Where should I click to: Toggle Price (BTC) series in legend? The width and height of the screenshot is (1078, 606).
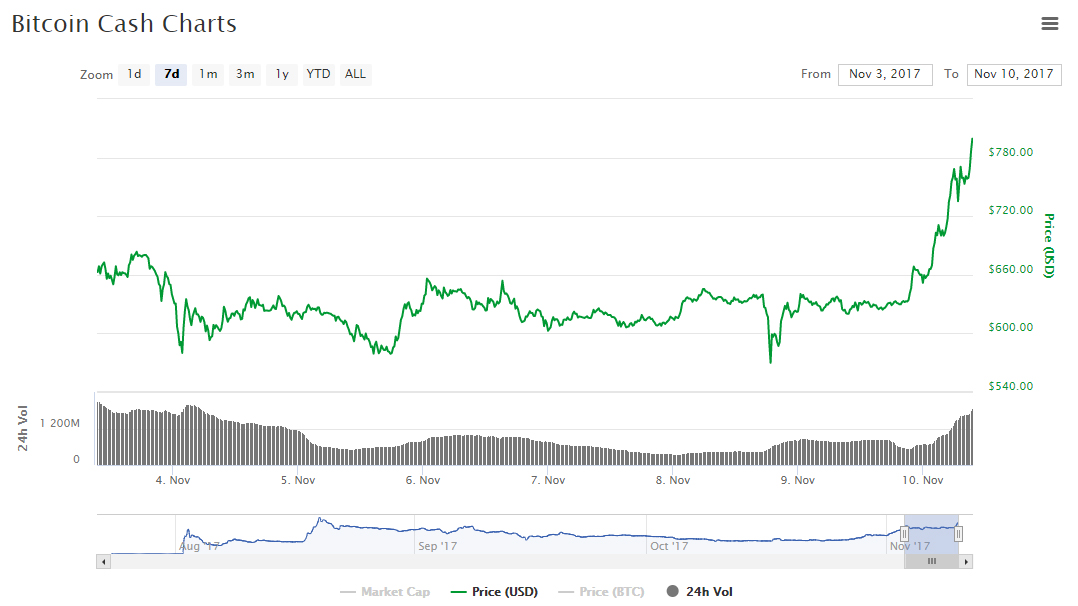pyautogui.click(x=602, y=592)
